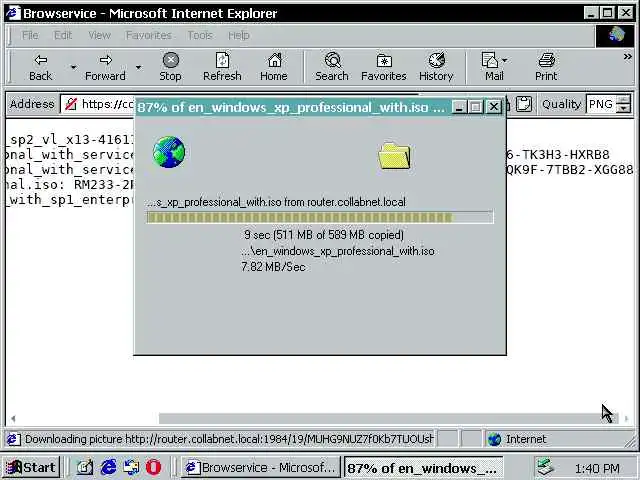Stop page loading with the Stop button

coord(170,67)
